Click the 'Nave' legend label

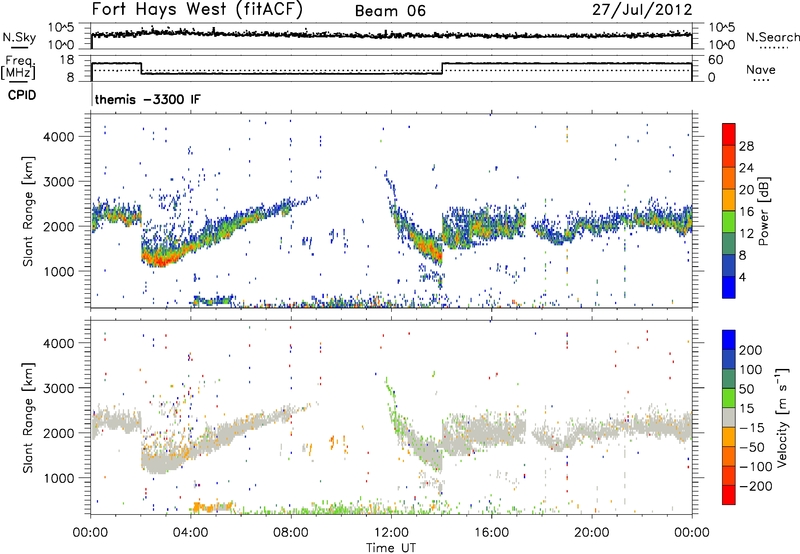(761, 70)
